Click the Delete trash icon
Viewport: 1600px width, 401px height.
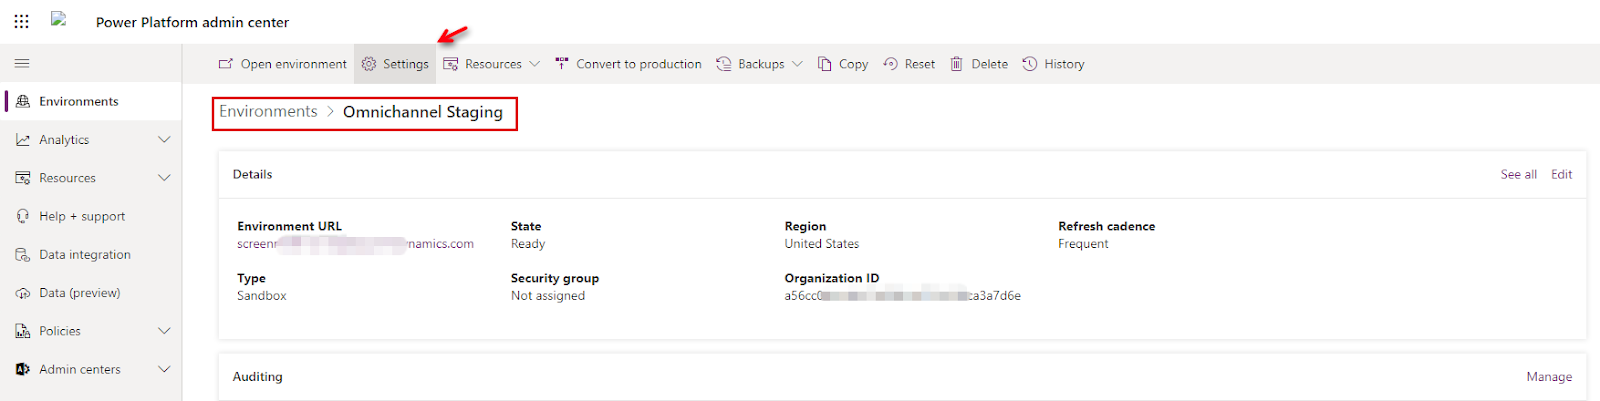(x=956, y=64)
